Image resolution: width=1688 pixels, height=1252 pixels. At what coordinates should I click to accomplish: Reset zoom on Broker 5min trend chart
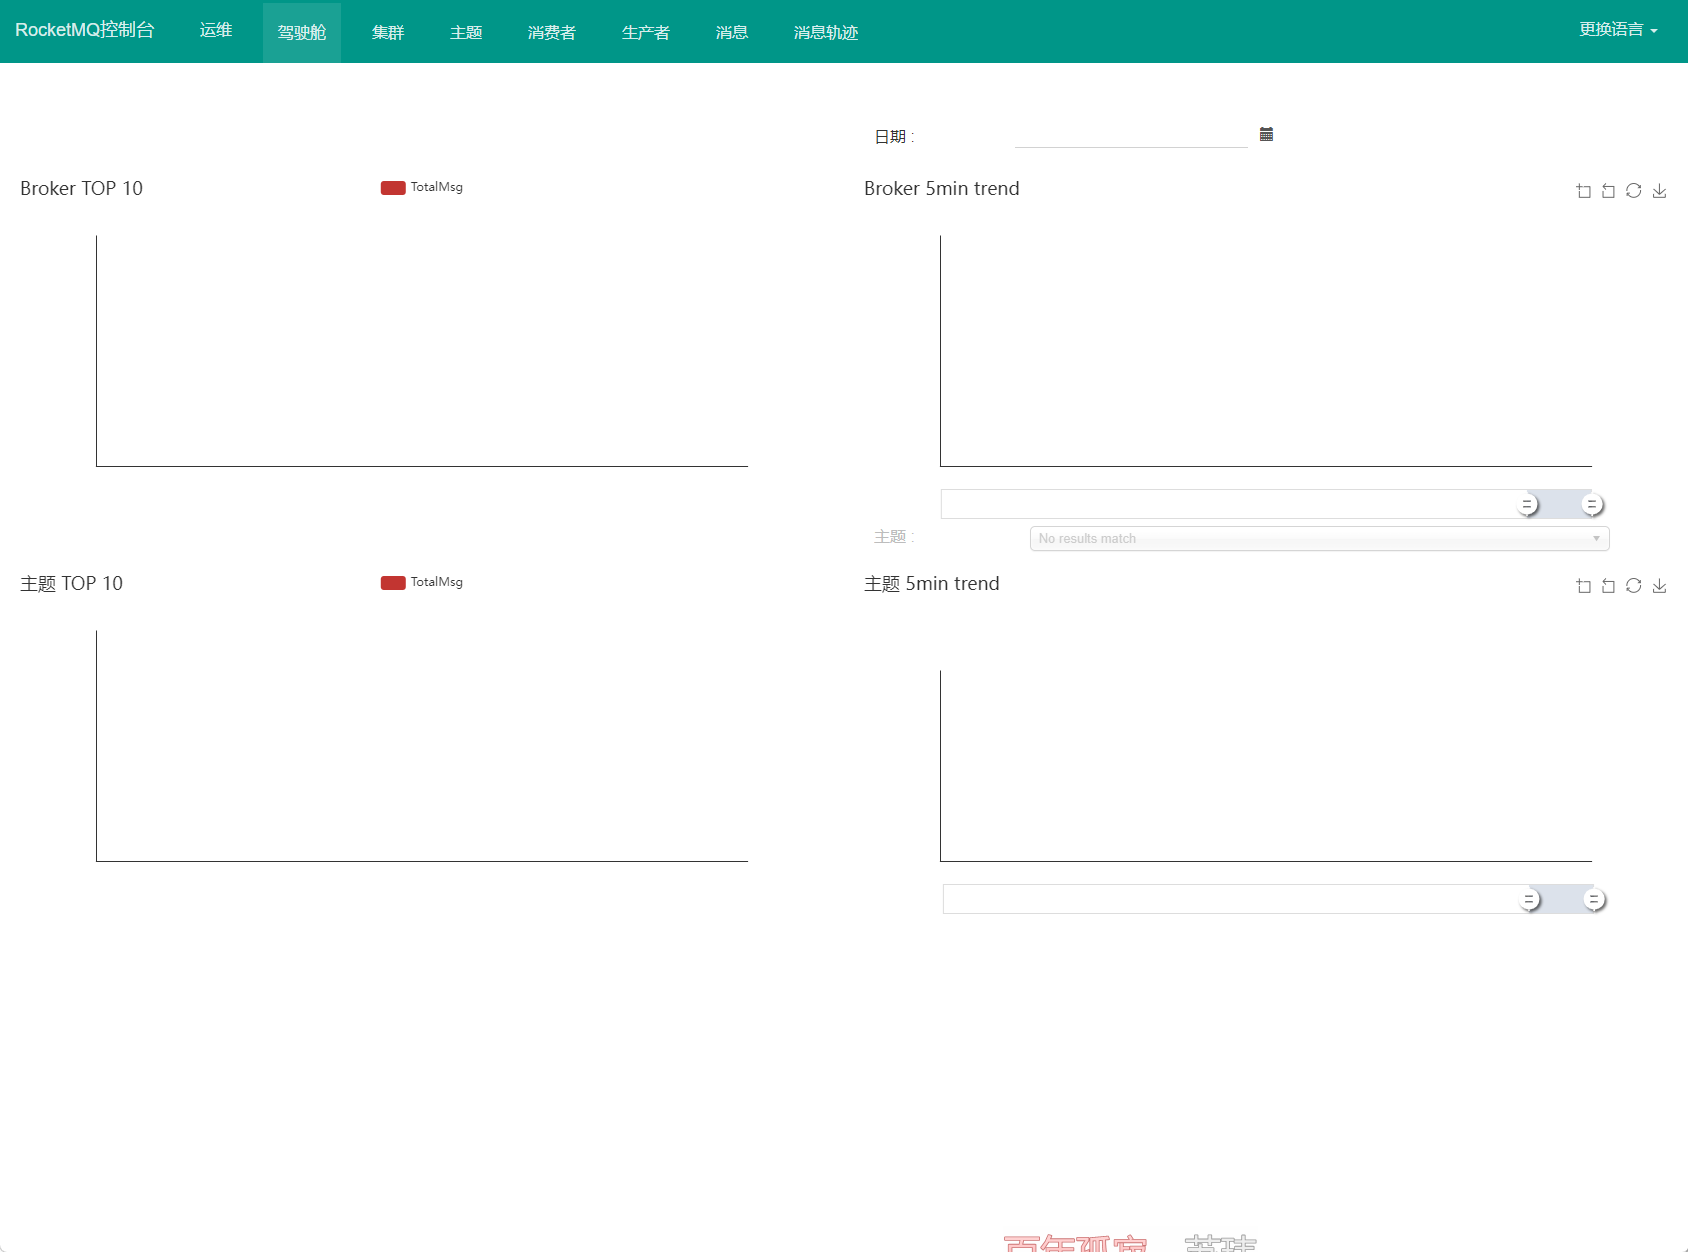[1608, 190]
